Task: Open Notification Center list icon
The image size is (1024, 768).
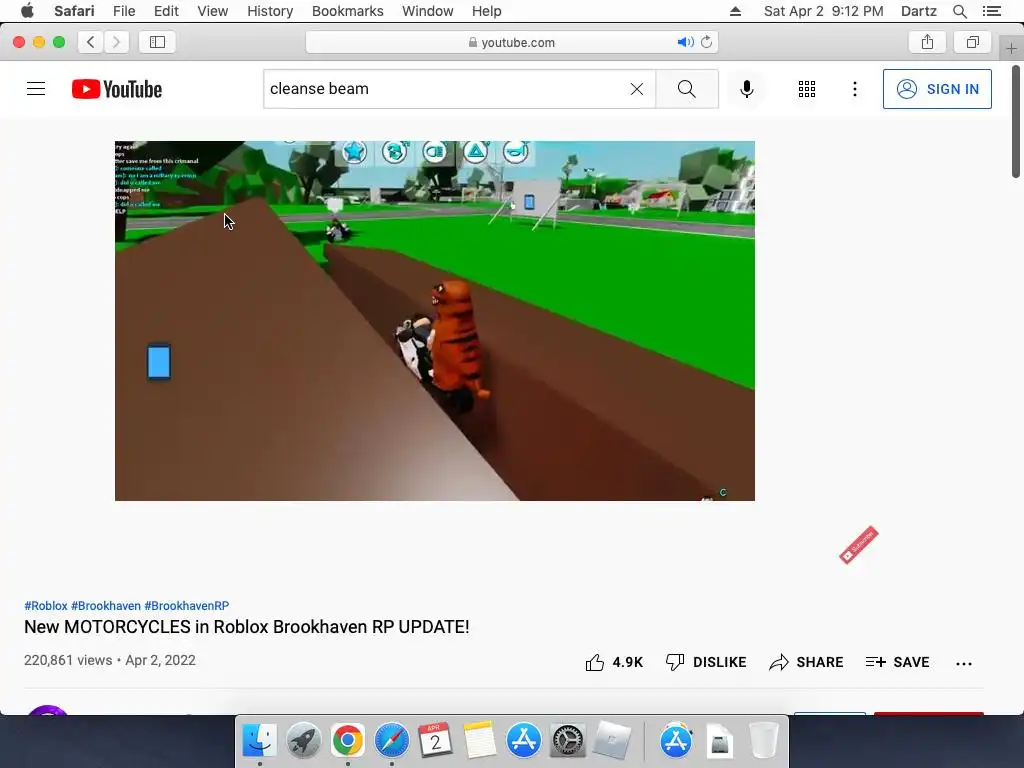Action: click(992, 11)
